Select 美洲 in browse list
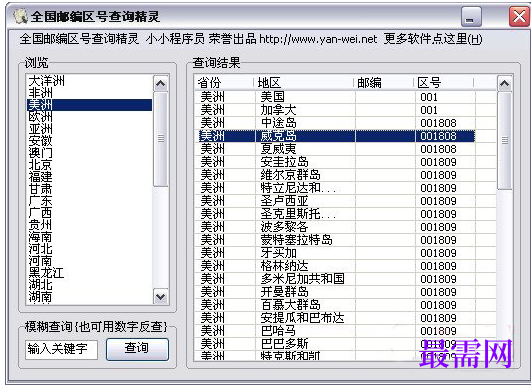Viewport: 531px width, 385px height. (x=89, y=105)
